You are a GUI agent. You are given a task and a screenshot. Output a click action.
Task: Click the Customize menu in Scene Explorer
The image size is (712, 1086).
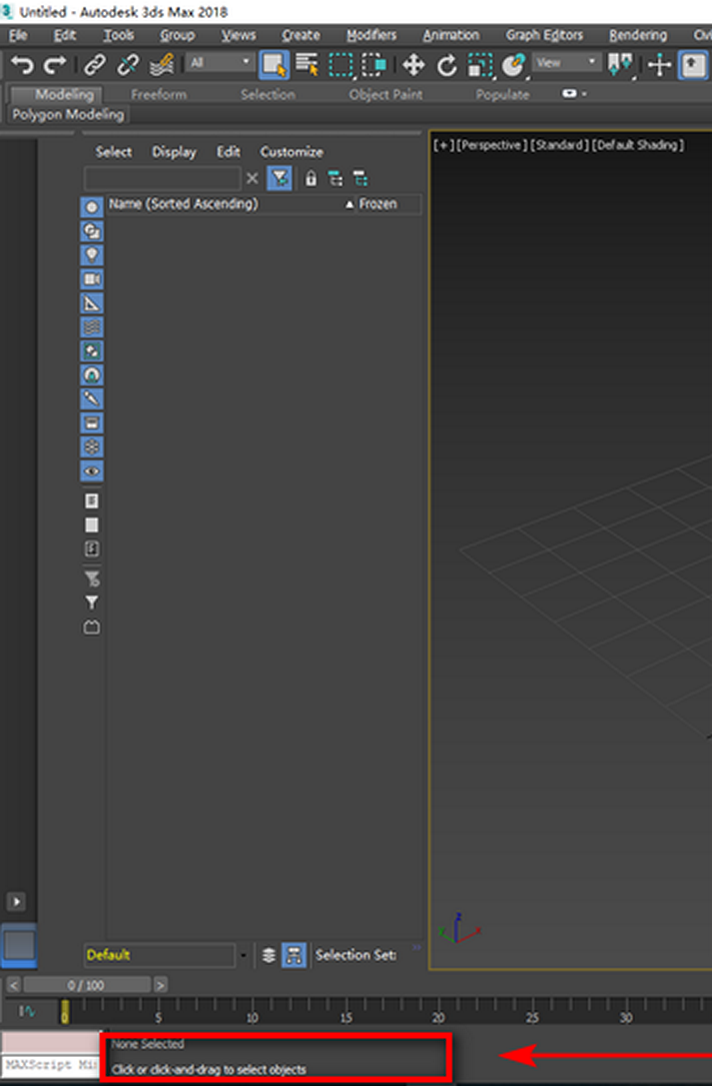[x=291, y=152]
